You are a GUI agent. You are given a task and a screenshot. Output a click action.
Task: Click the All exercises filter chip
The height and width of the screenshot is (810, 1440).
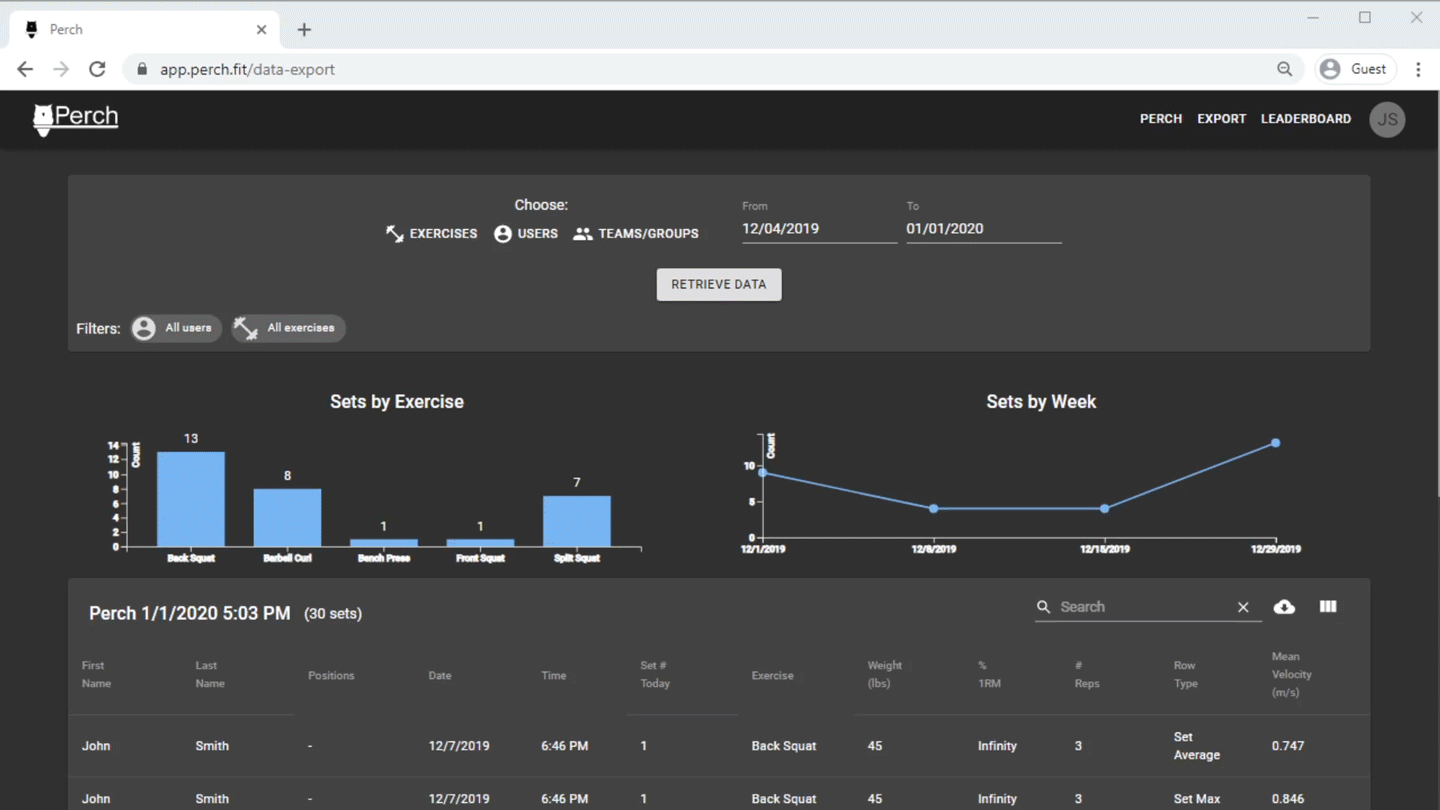click(x=288, y=328)
